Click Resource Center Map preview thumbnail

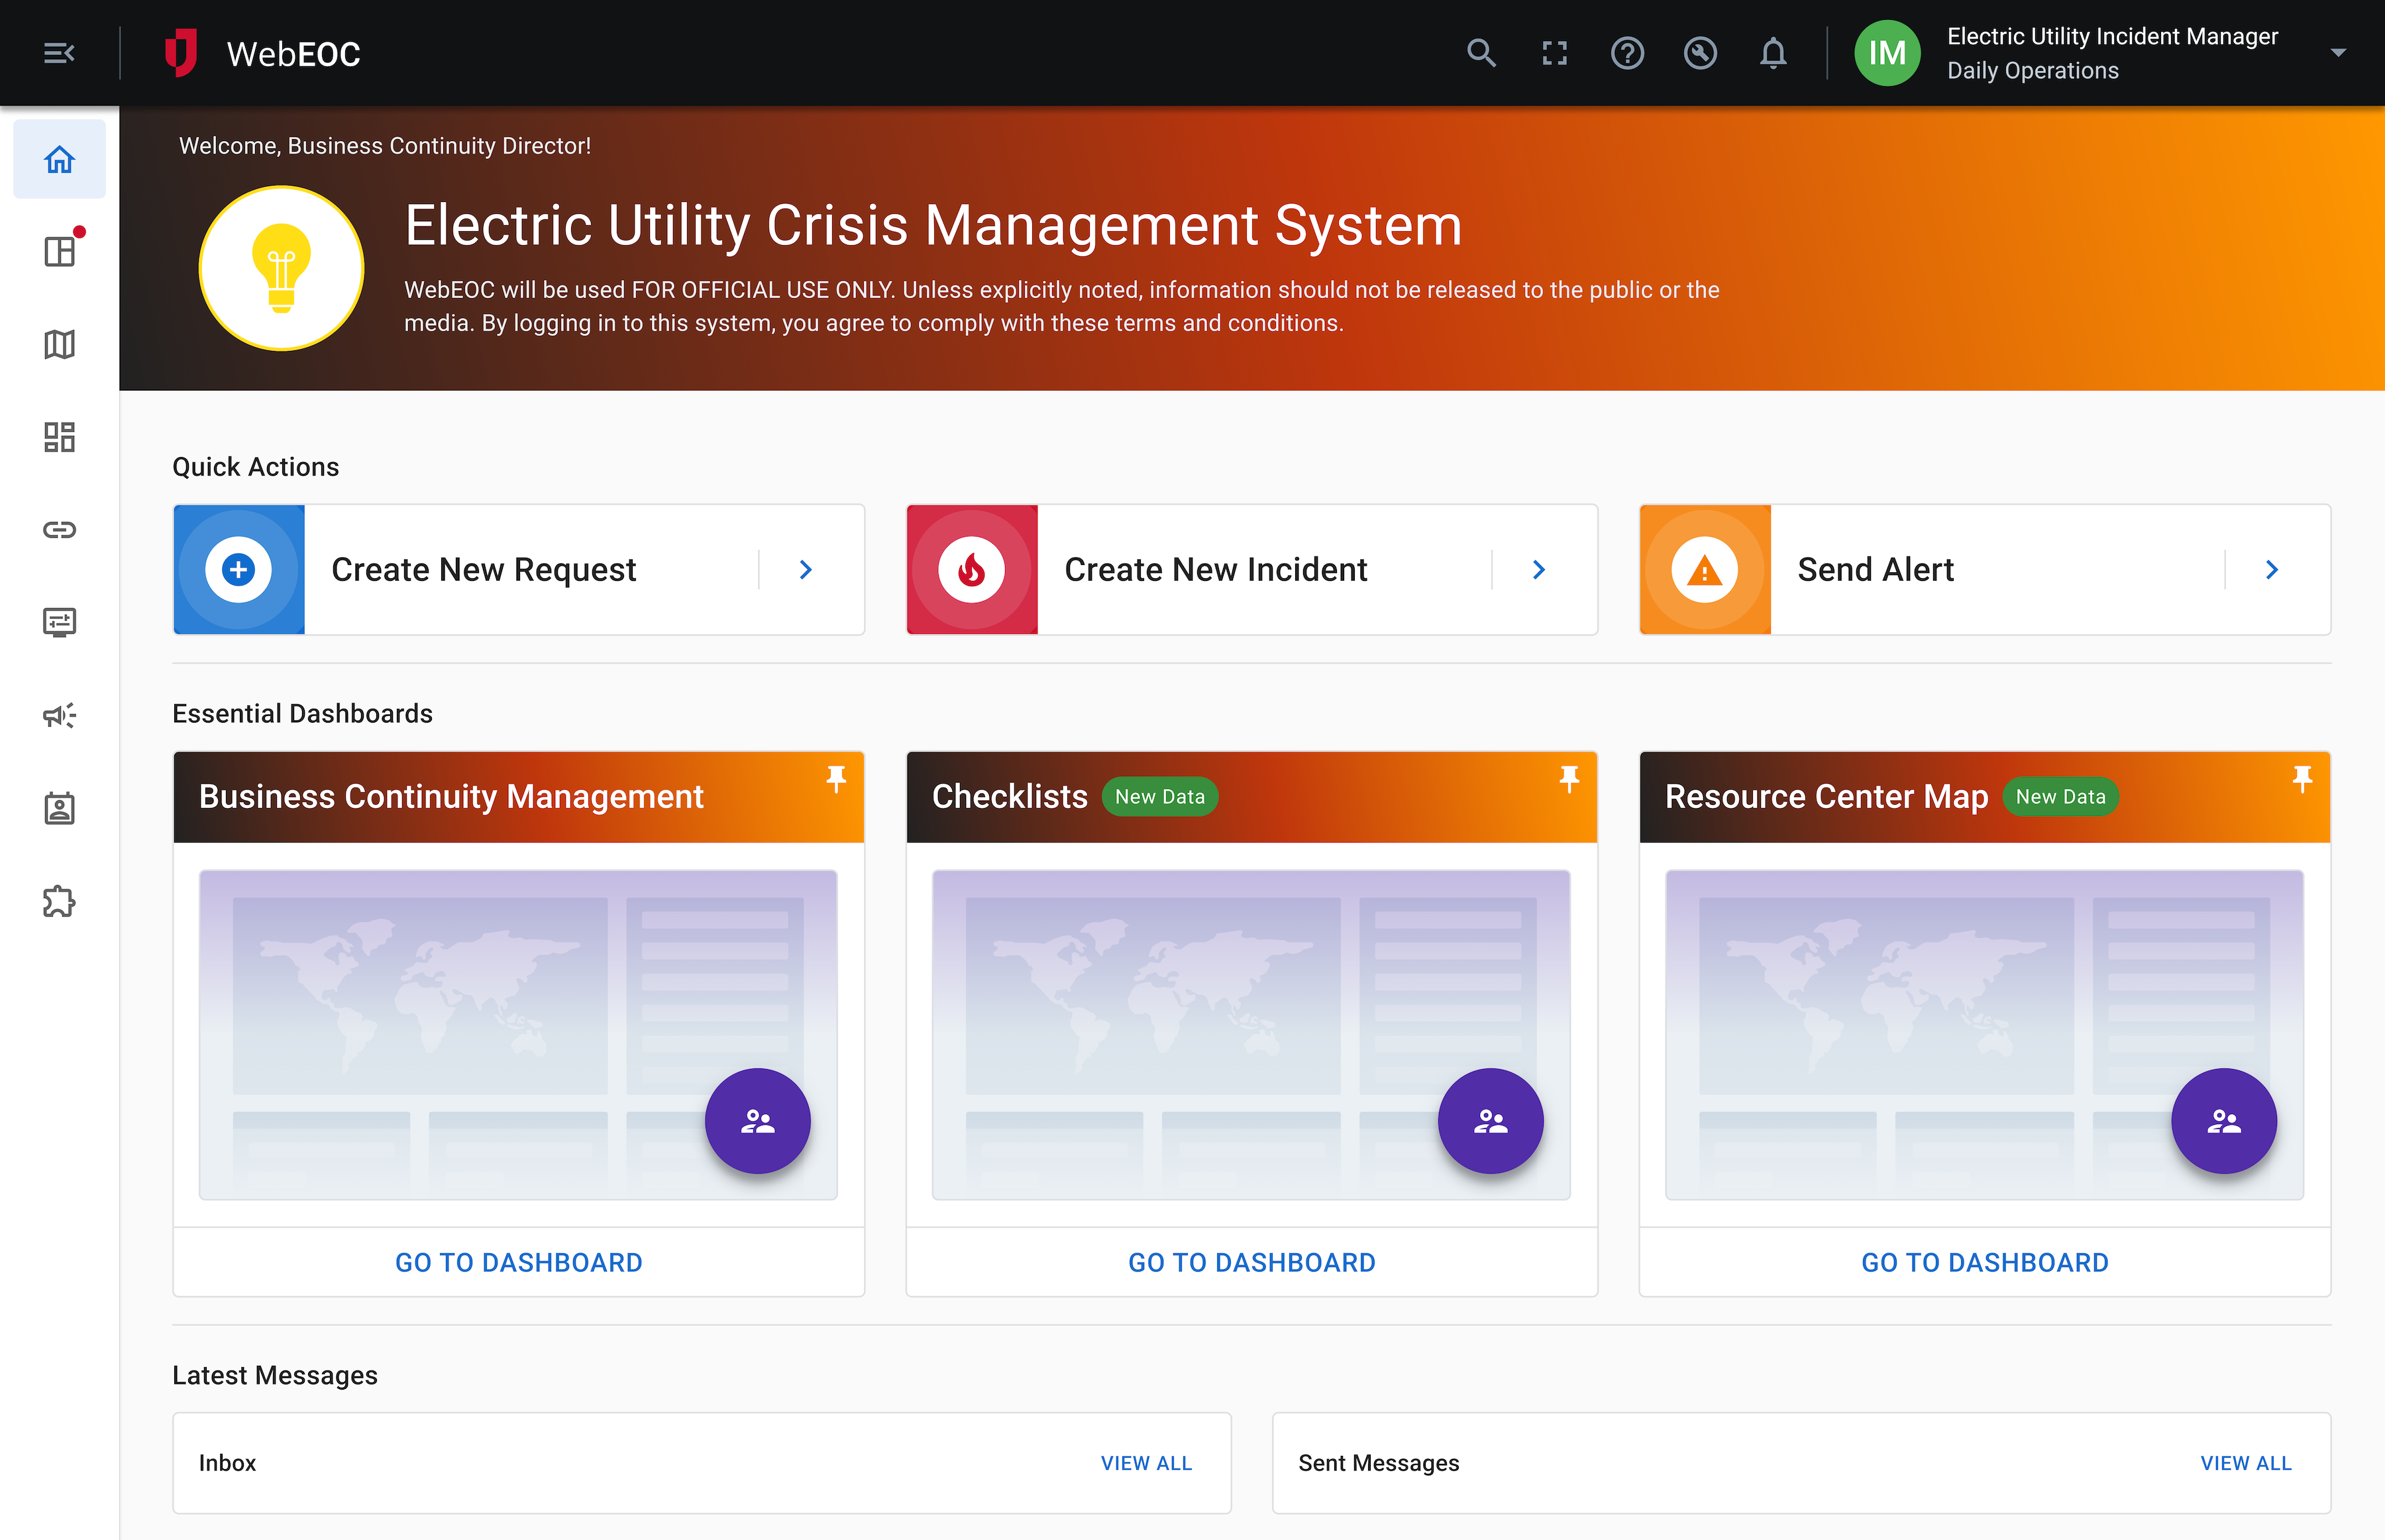point(1984,1034)
